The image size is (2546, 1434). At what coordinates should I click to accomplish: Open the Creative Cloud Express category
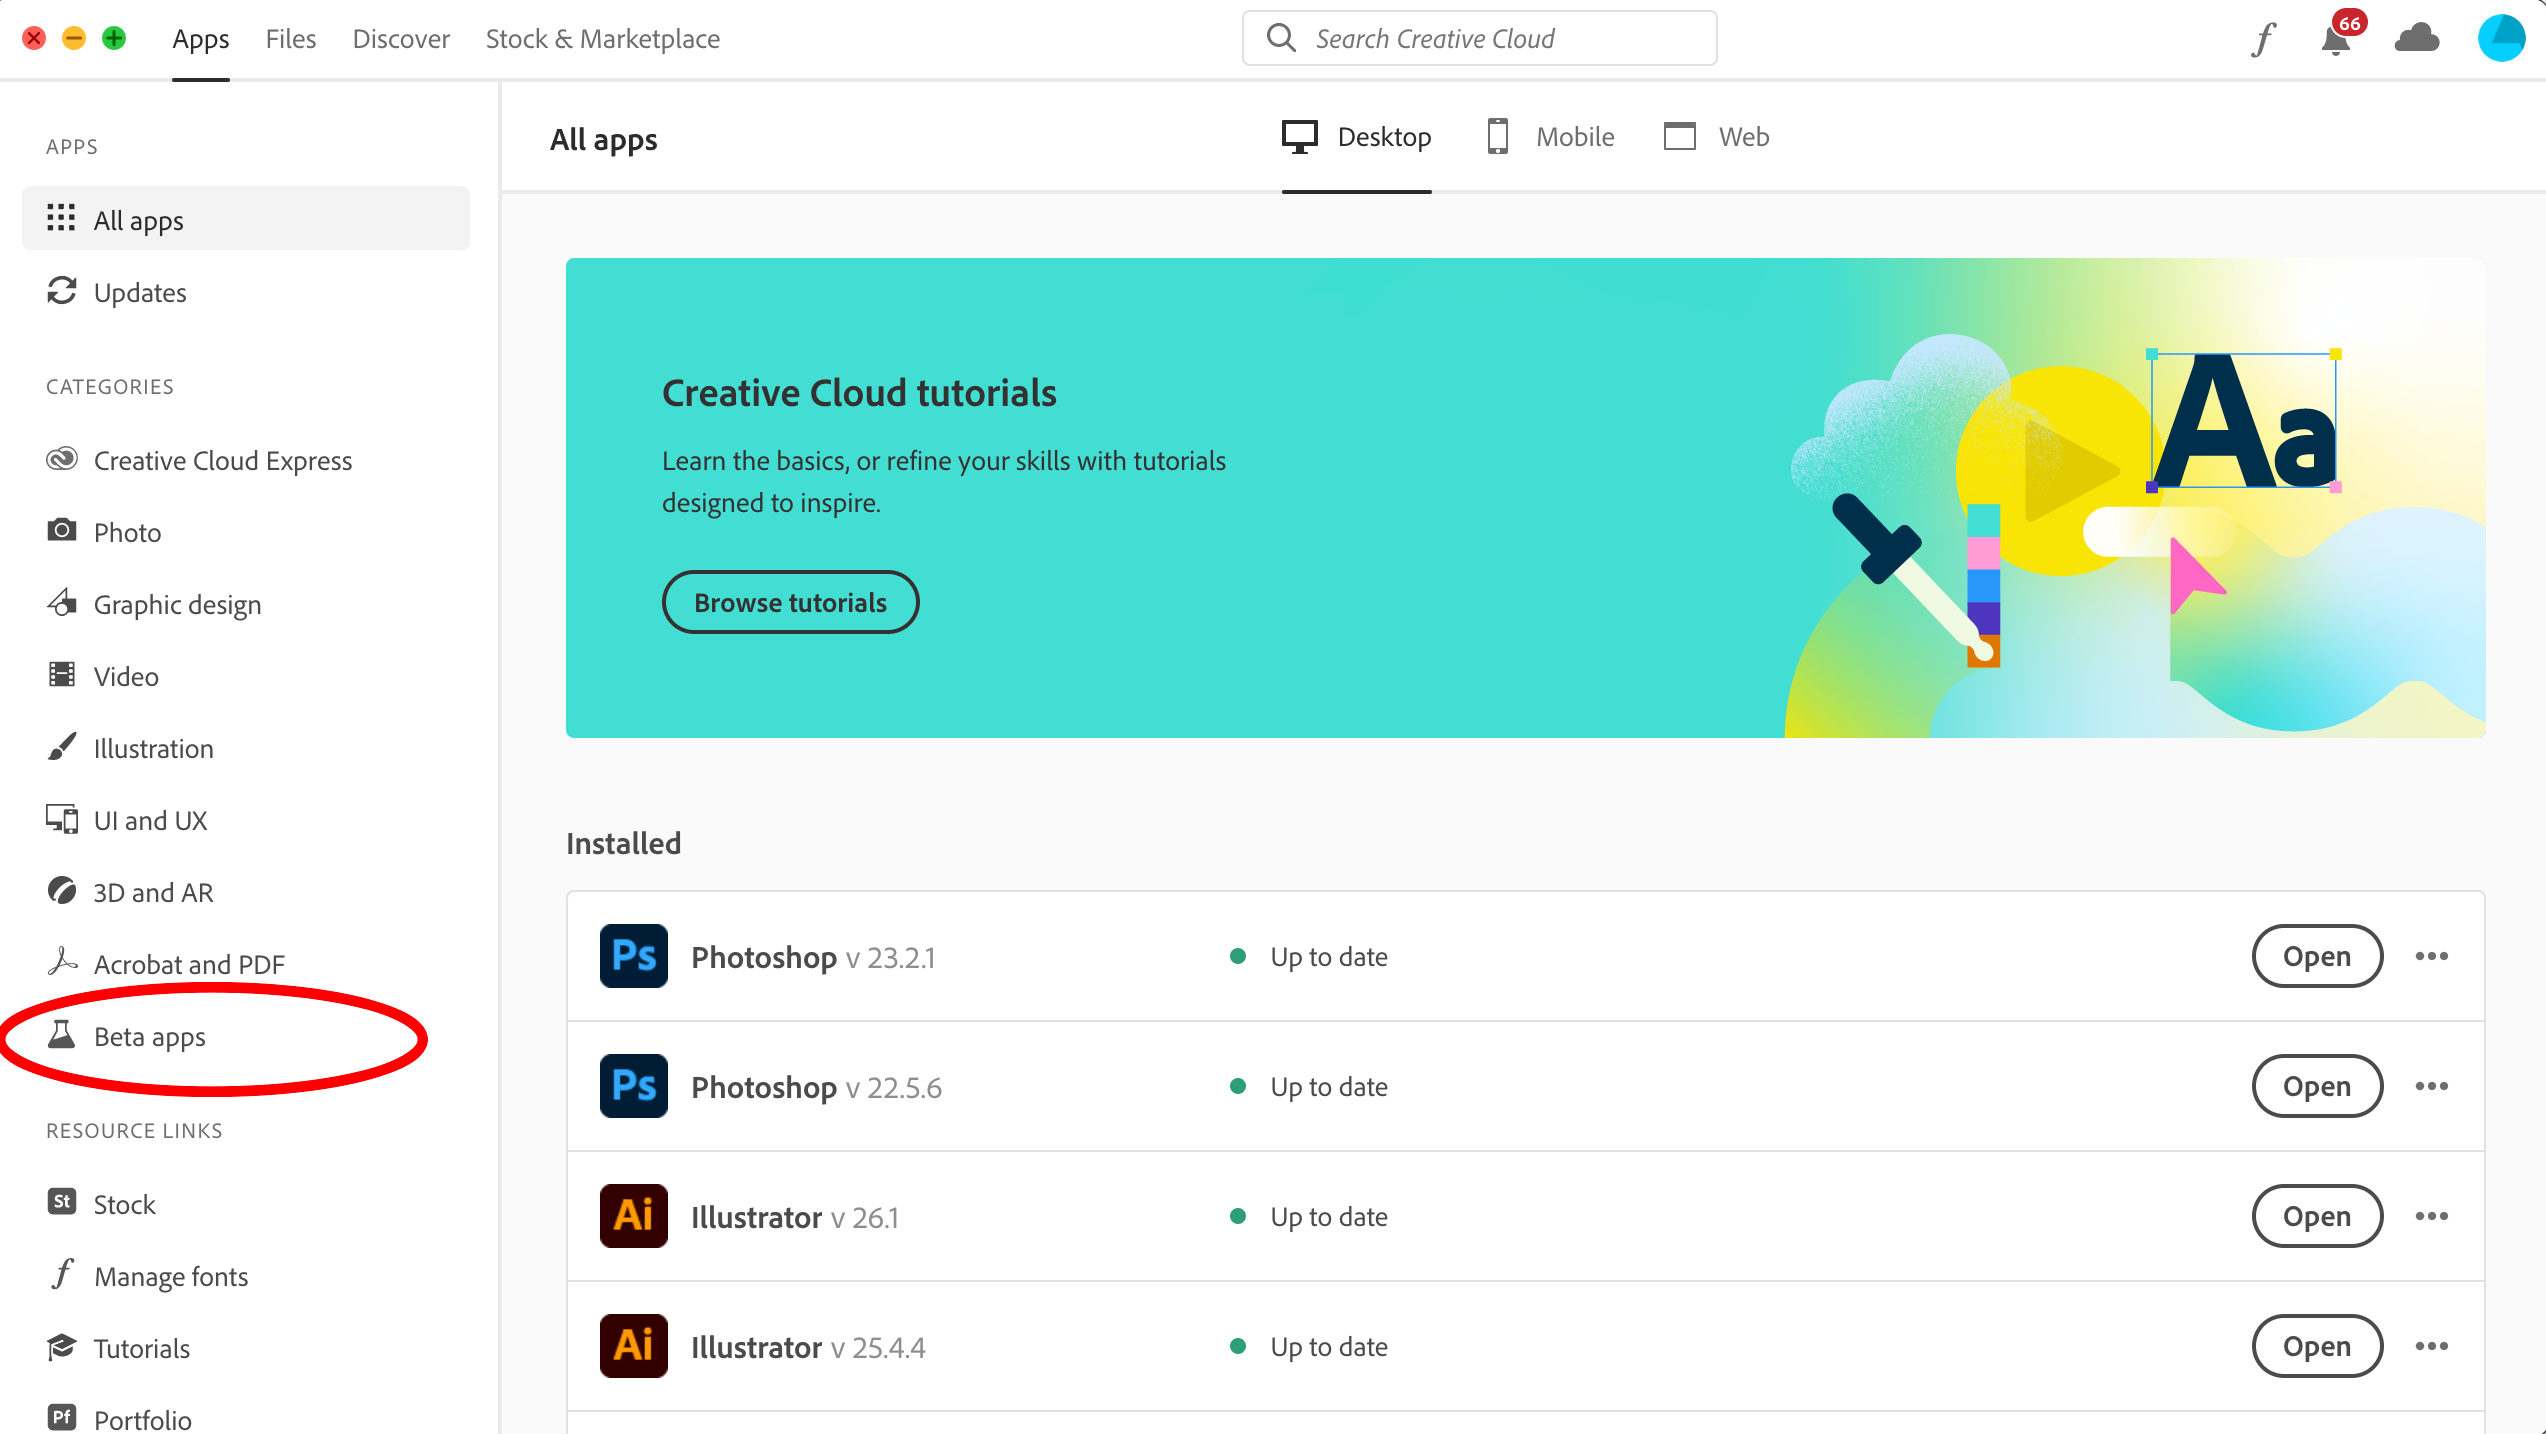(x=222, y=460)
